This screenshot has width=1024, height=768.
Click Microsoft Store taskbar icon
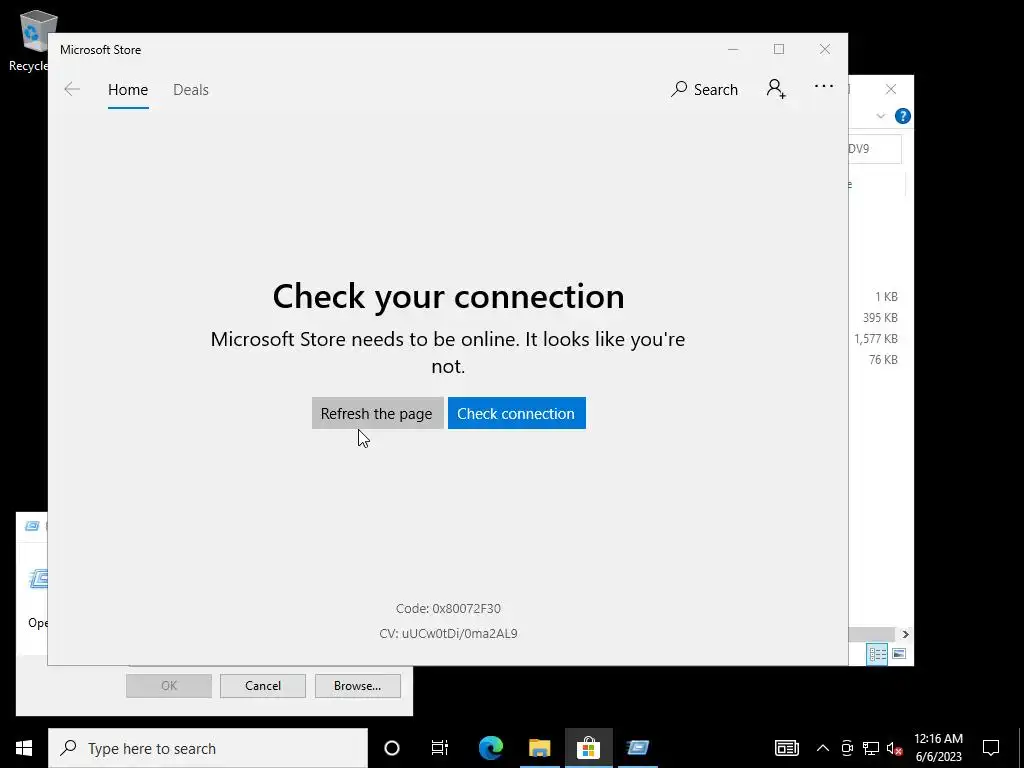pyautogui.click(x=588, y=748)
